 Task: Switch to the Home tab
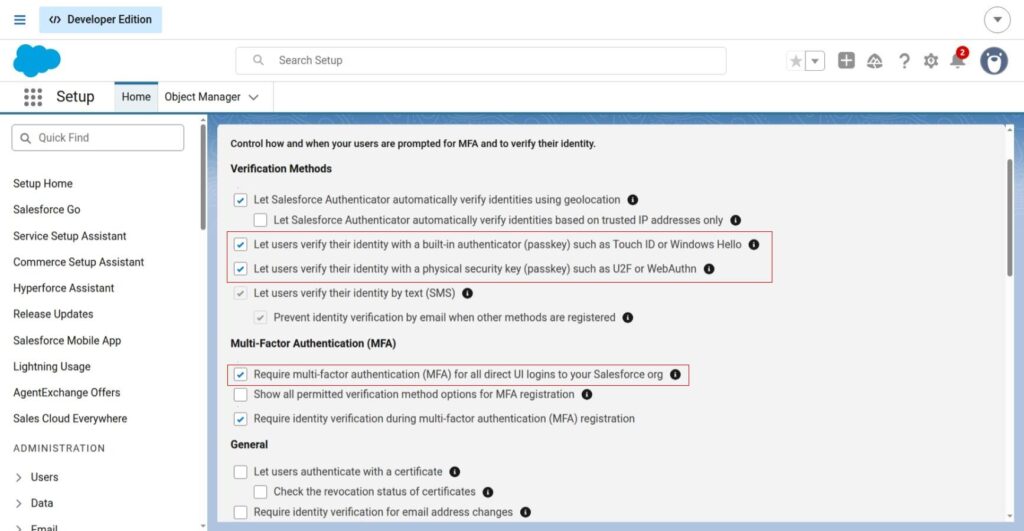click(x=136, y=97)
